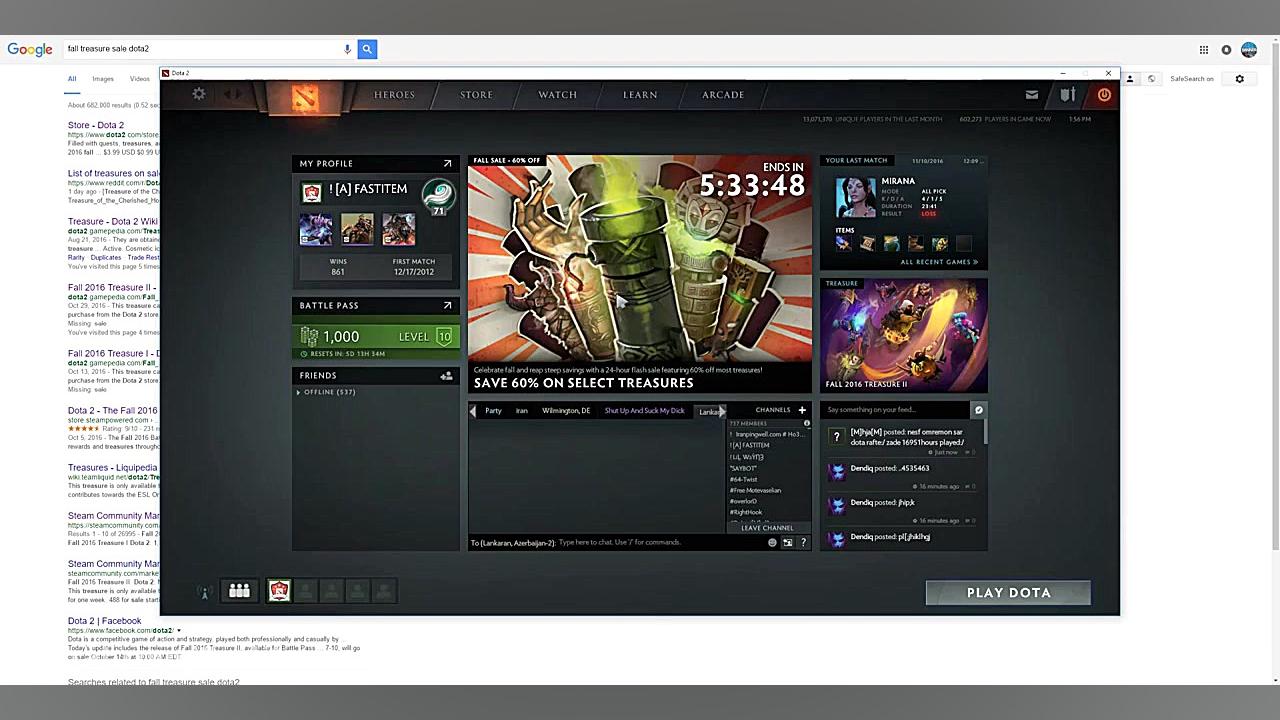Click the Dota 2 logo home button
This screenshot has width=1280, height=720.
coord(304,97)
